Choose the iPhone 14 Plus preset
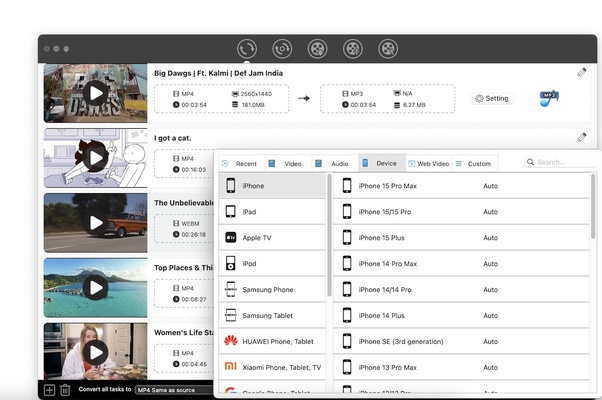 pyautogui.click(x=461, y=316)
